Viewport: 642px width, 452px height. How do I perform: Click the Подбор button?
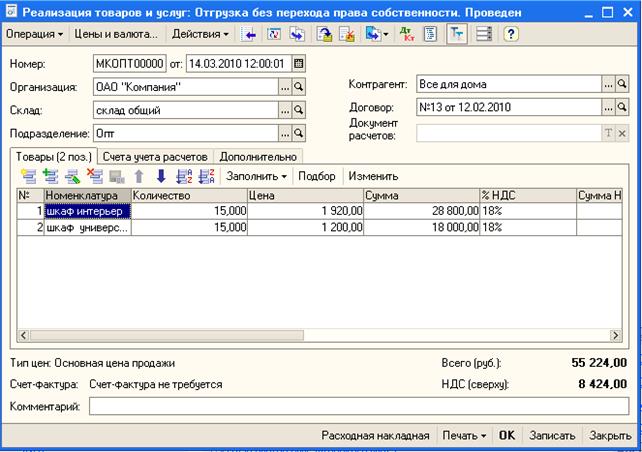[x=317, y=176]
